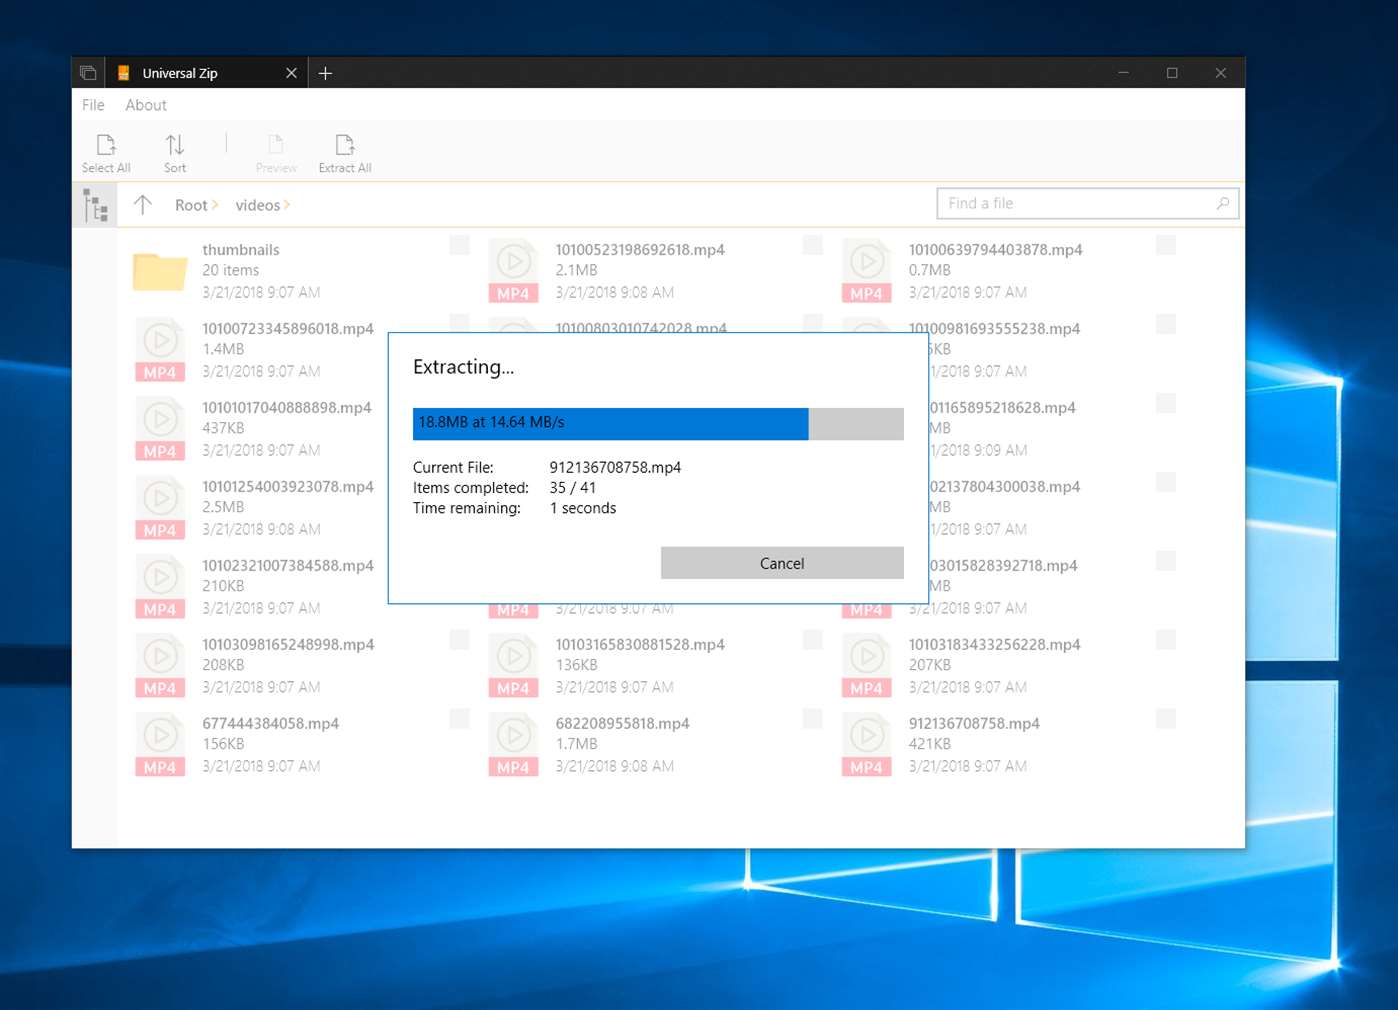
Task: Click the '35 / 41' items completed value
Action: click(573, 488)
